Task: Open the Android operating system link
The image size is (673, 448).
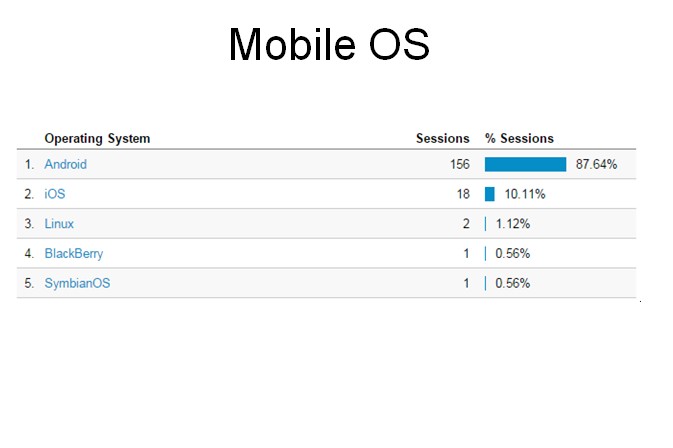Action: pyautogui.click(x=65, y=164)
